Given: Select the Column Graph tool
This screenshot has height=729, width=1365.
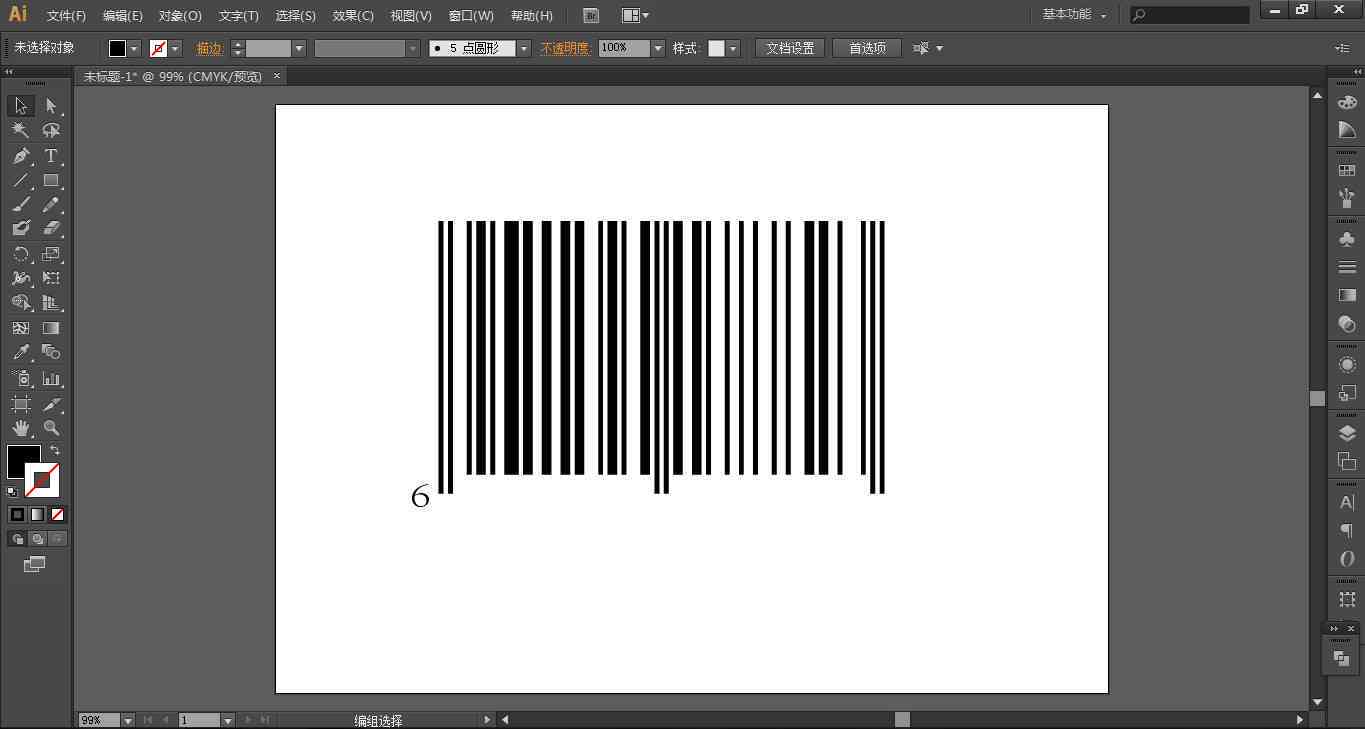Looking at the screenshot, I should click(51, 379).
